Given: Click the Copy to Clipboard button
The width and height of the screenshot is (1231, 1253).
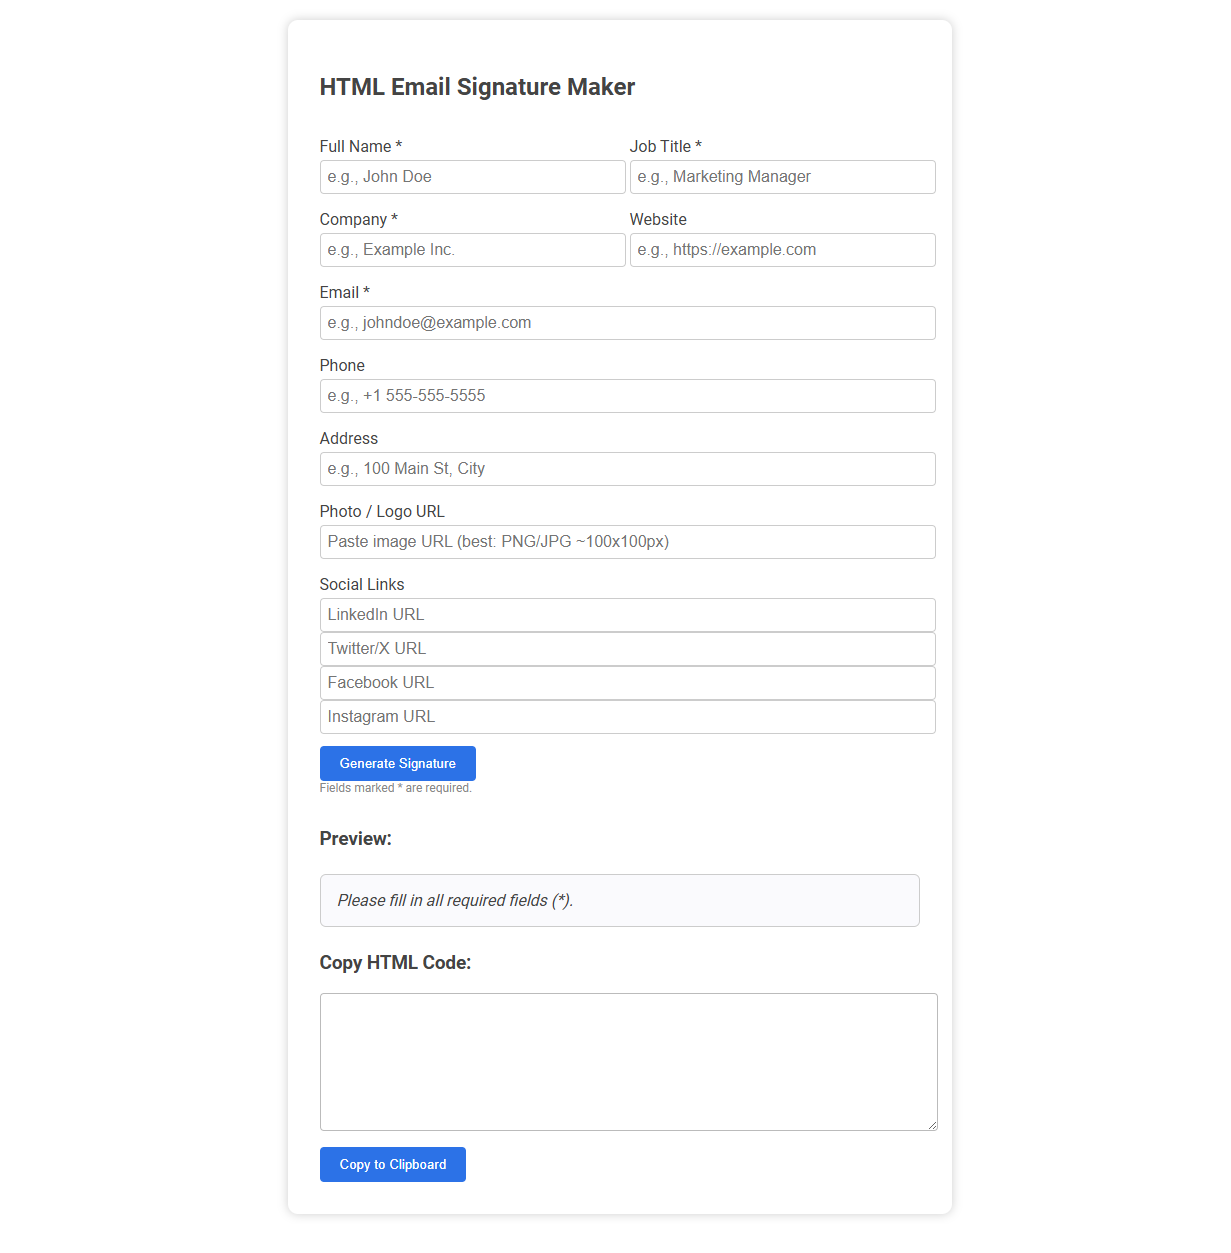Looking at the screenshot, I should (x=392, y=1164).
